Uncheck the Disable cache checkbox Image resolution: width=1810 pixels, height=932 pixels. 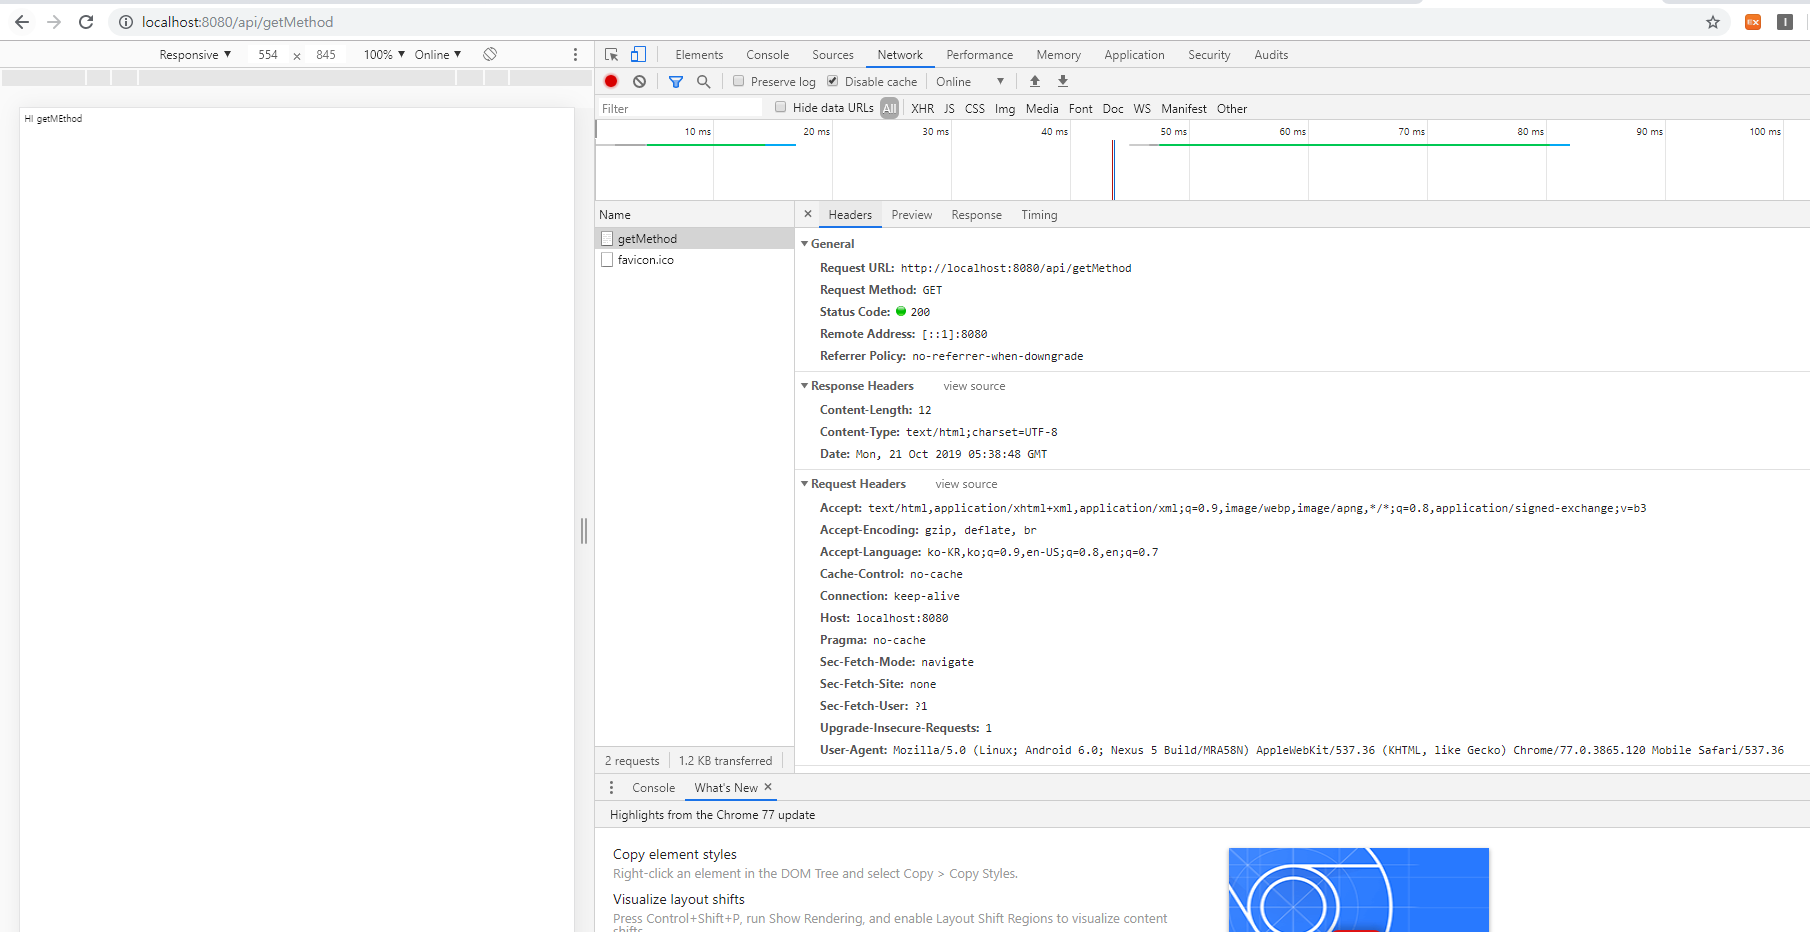[x=832, y=81]
